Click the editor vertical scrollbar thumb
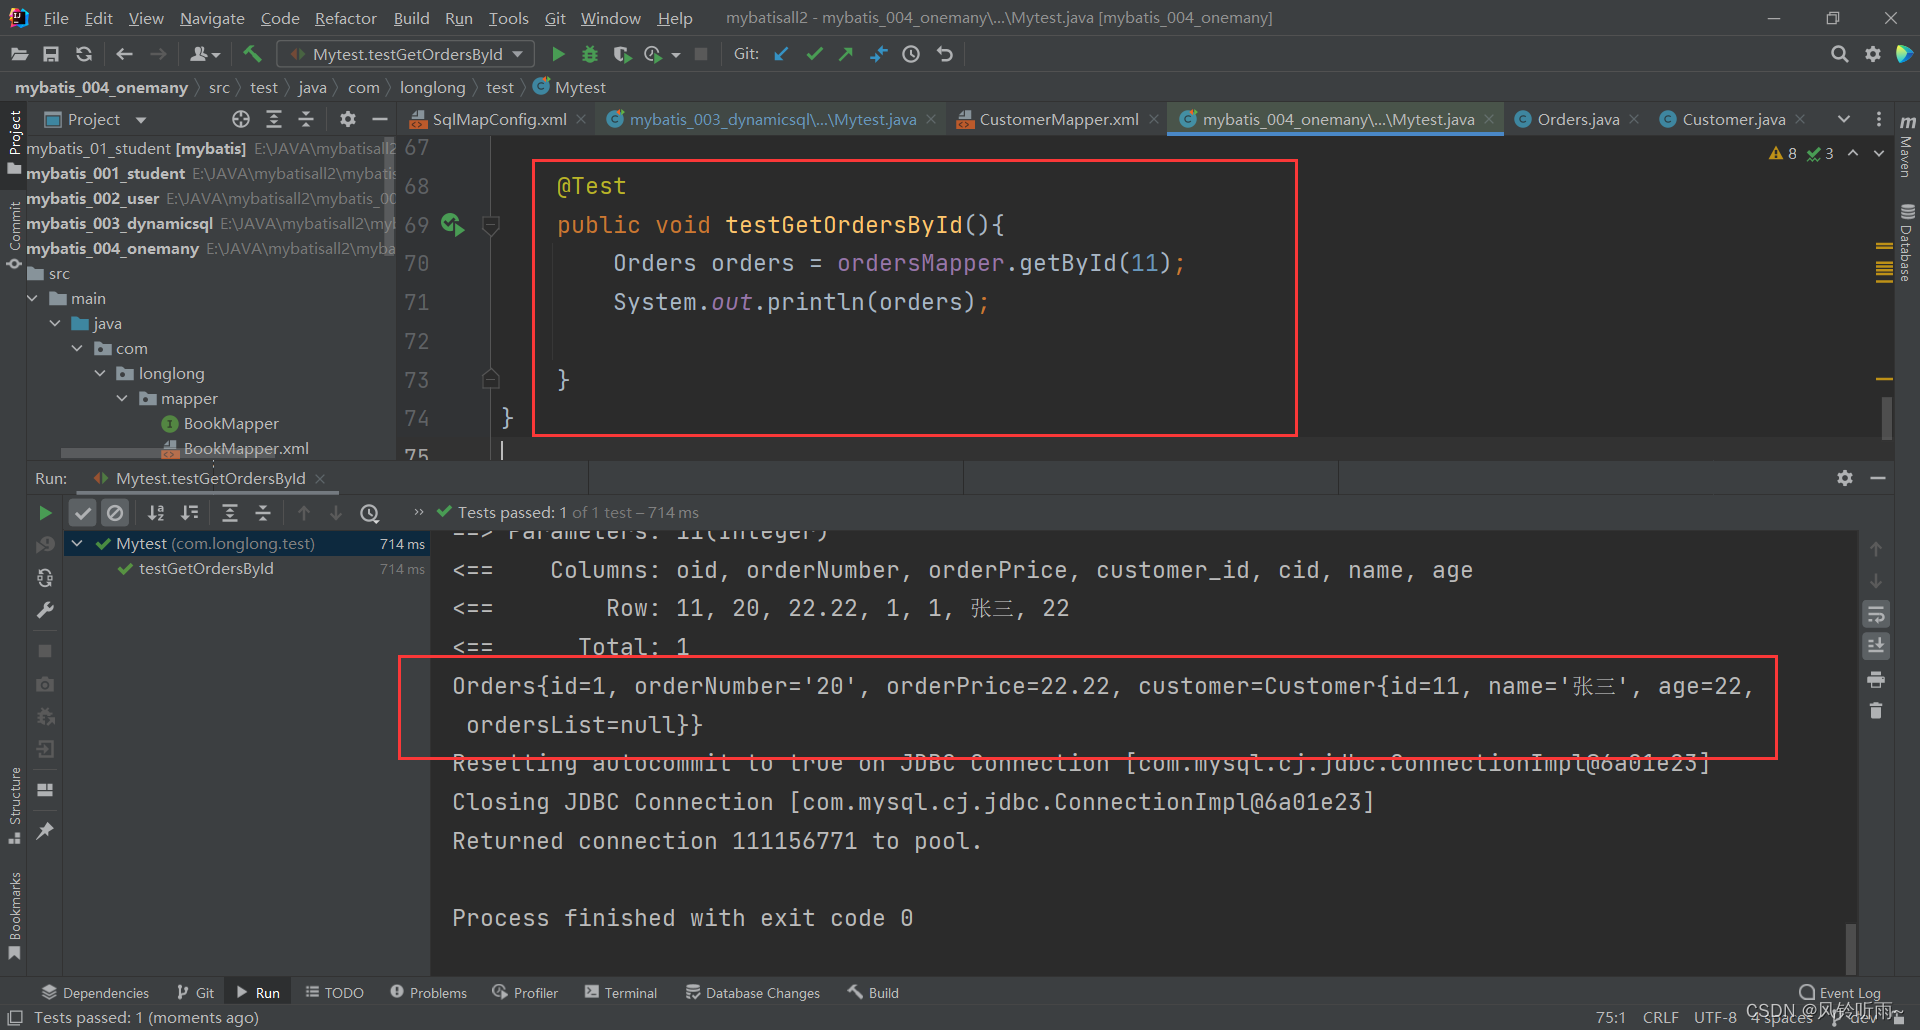The width and height of the screenshot is (1920, 1030). (x=1886, y=418)
